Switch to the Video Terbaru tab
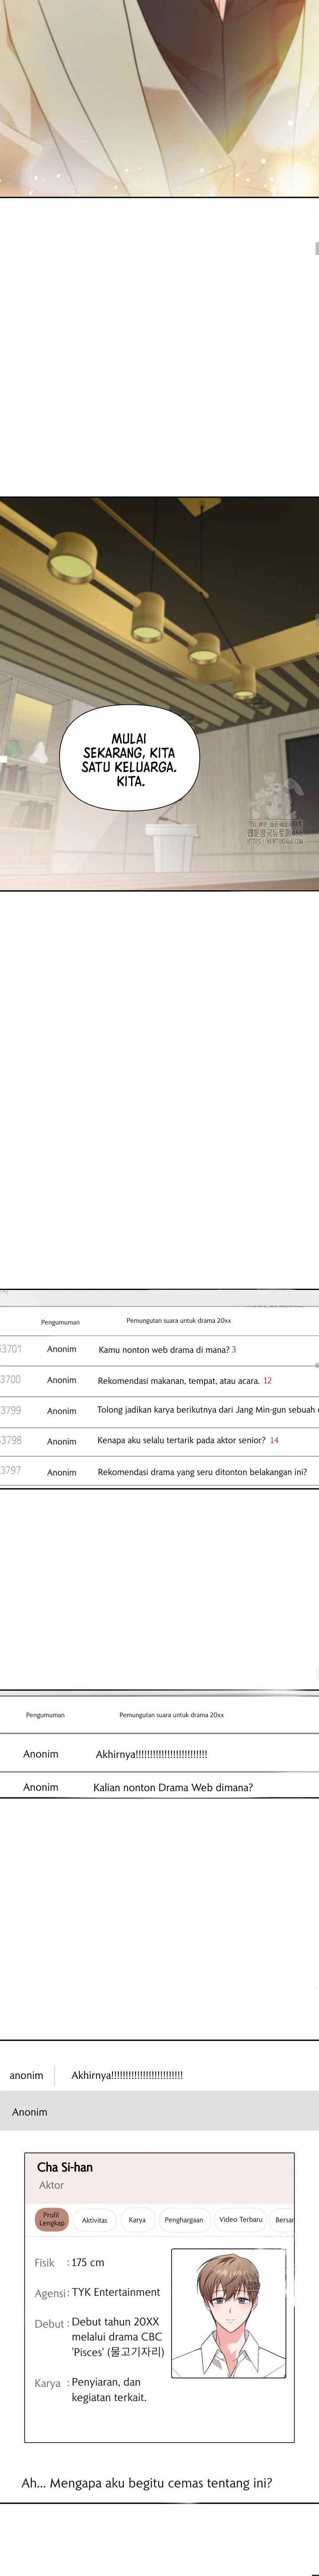Viewport: 319px width, 2576px height. 241,2219
